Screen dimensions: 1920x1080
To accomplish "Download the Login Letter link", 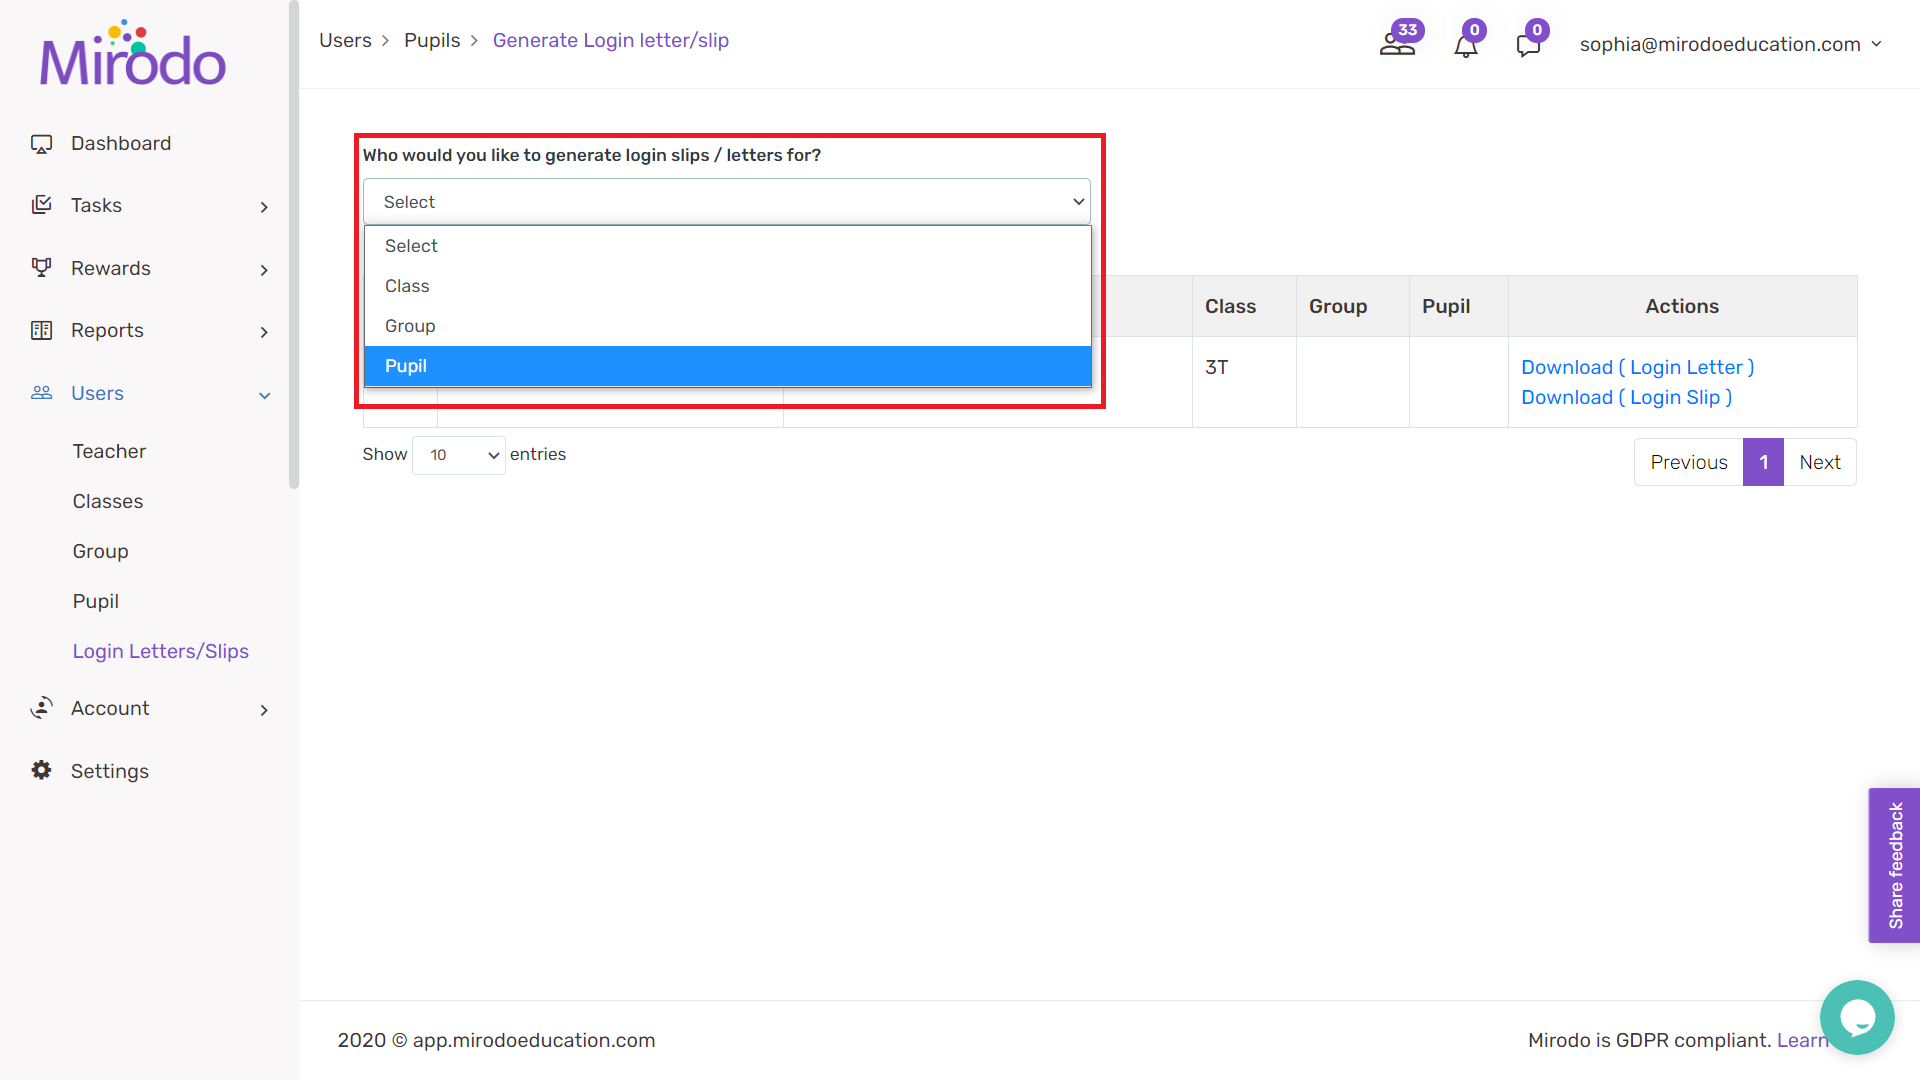I will pyautogui.click(x=1637, y=367).
